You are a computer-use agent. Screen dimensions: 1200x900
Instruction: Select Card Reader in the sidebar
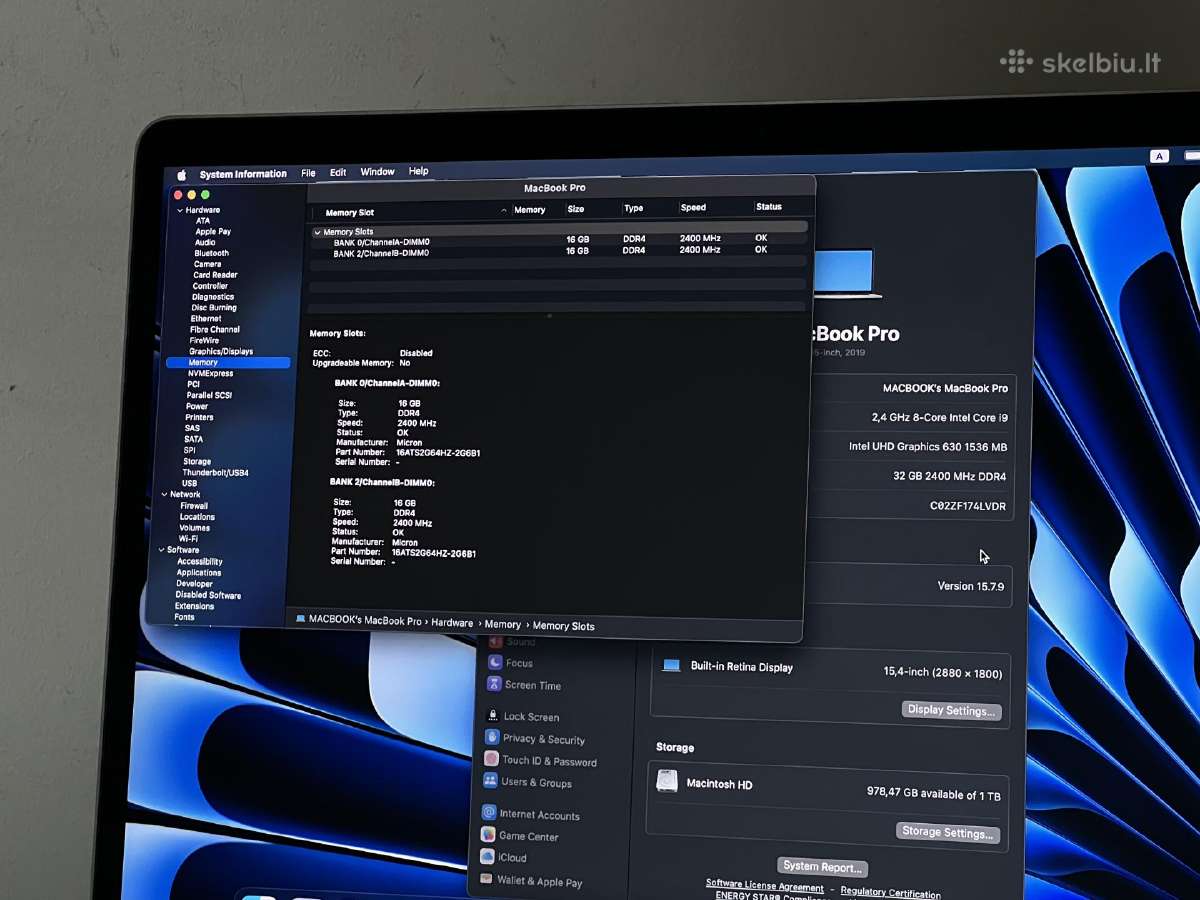tap(215, 275)
